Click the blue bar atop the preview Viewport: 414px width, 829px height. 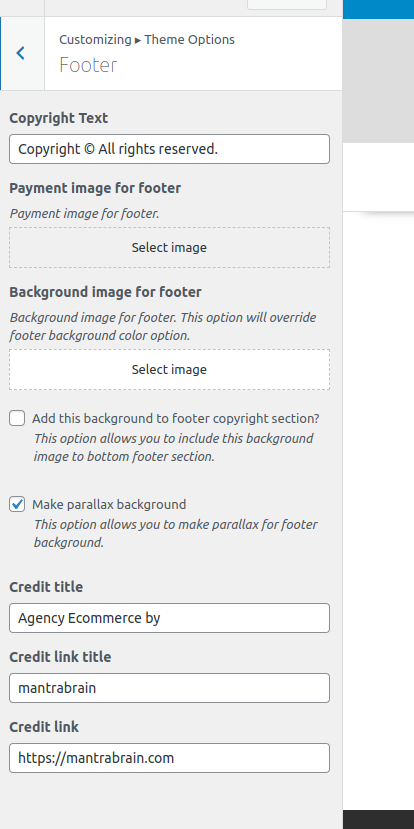click(x=379, y=10)
